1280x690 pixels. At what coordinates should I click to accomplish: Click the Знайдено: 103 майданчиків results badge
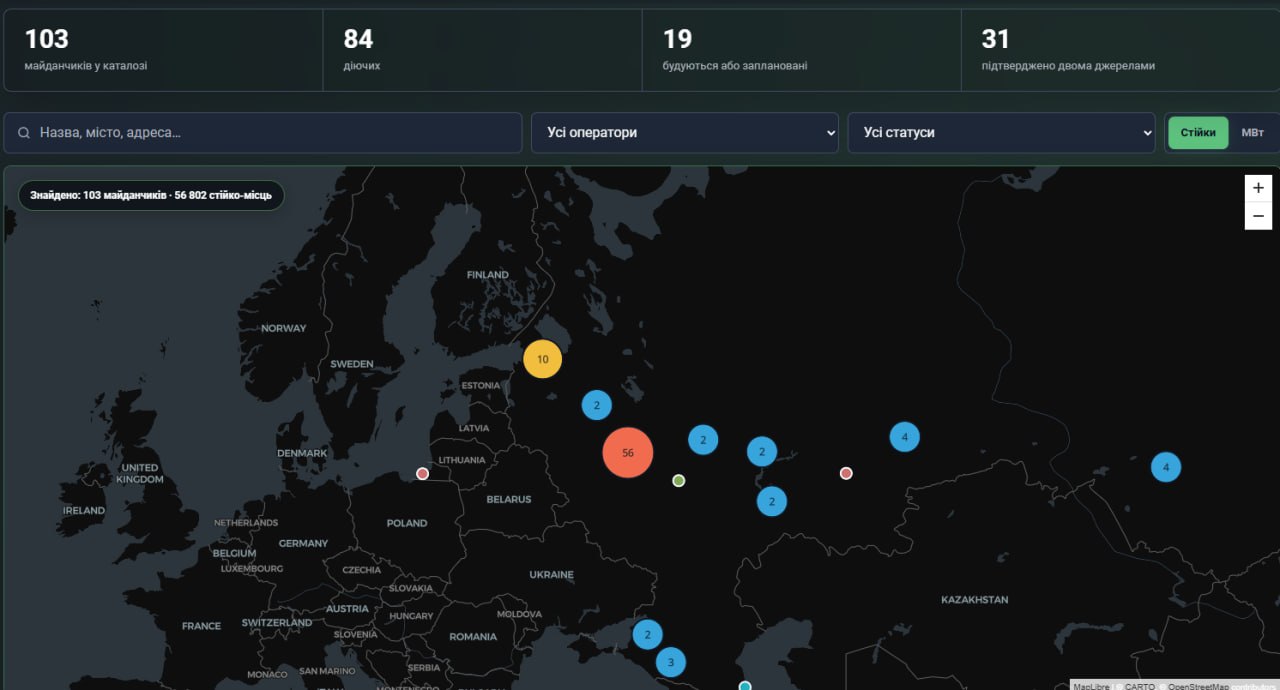click(x=151, y=195)
